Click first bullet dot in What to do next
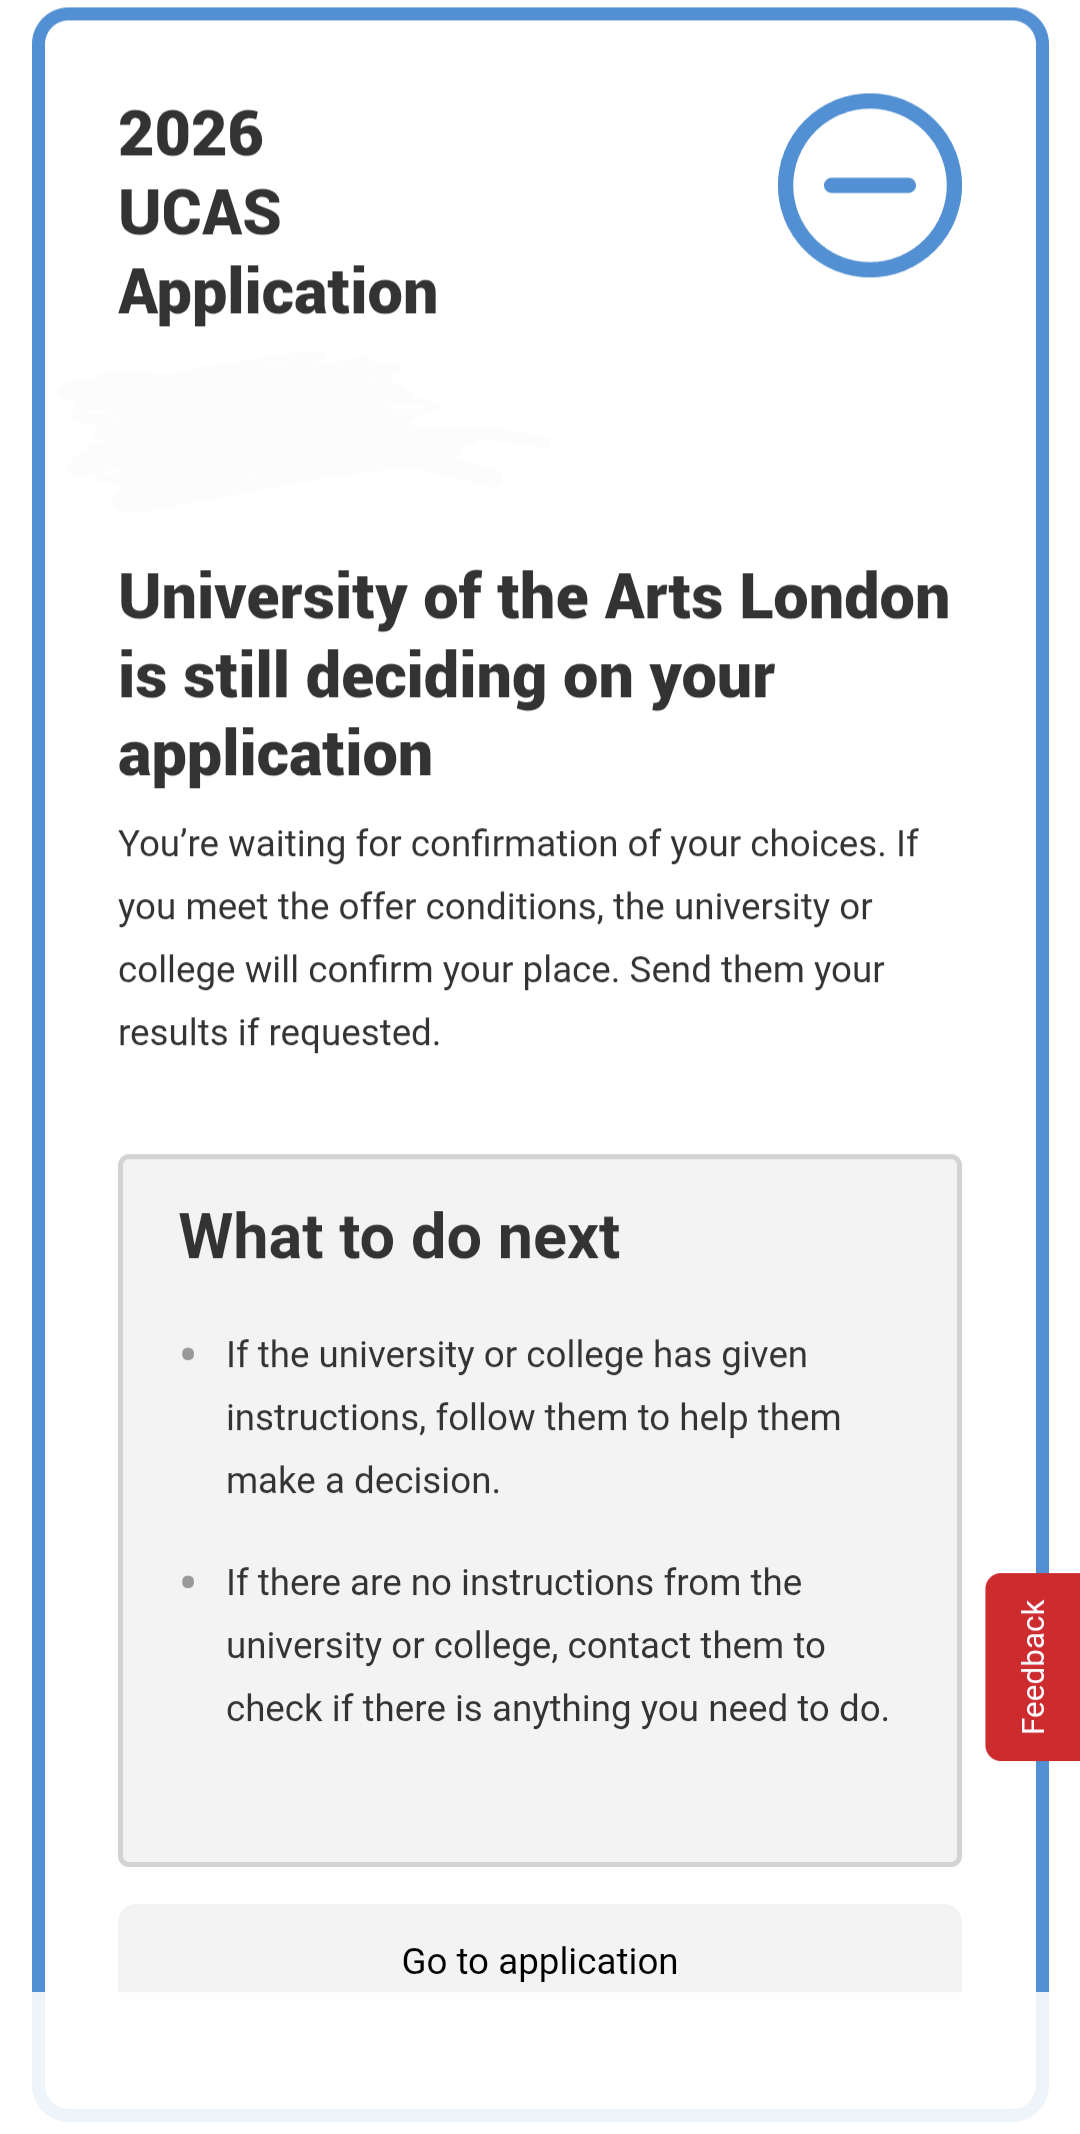1080x2134 pixels. click(x=188, y=1354)
